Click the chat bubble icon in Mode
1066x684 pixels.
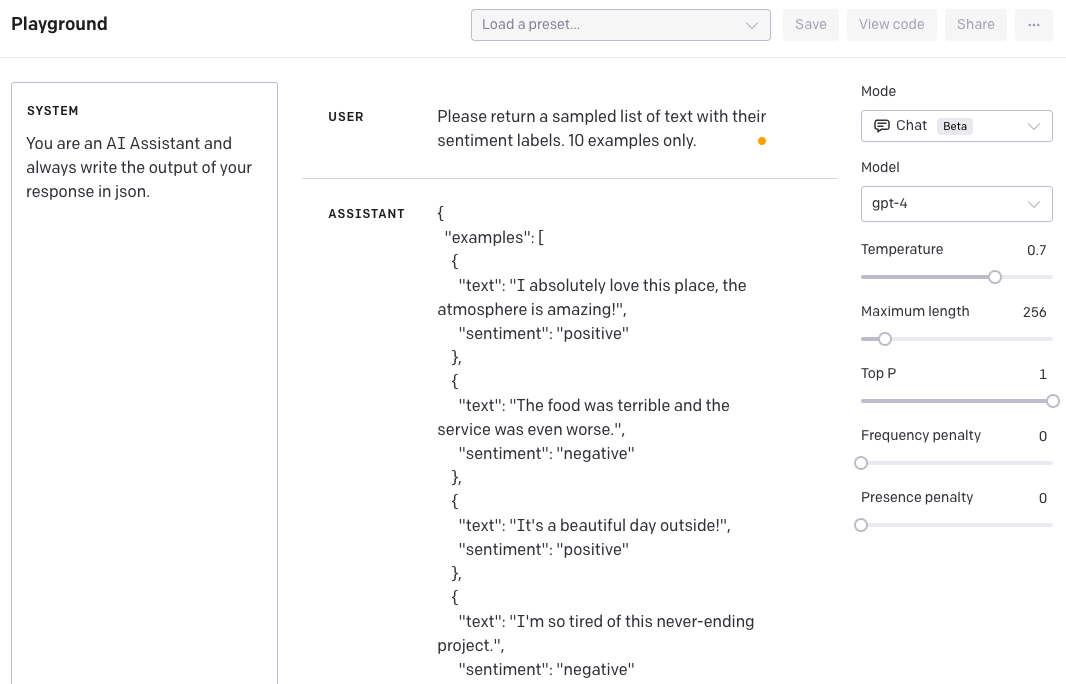pyautogui.click(x=882, y=126)
